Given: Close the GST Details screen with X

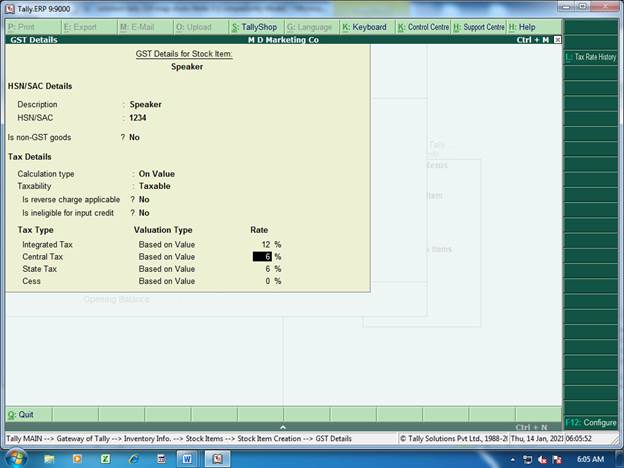Looking at the screenshot, I should [x=558, y=39].
